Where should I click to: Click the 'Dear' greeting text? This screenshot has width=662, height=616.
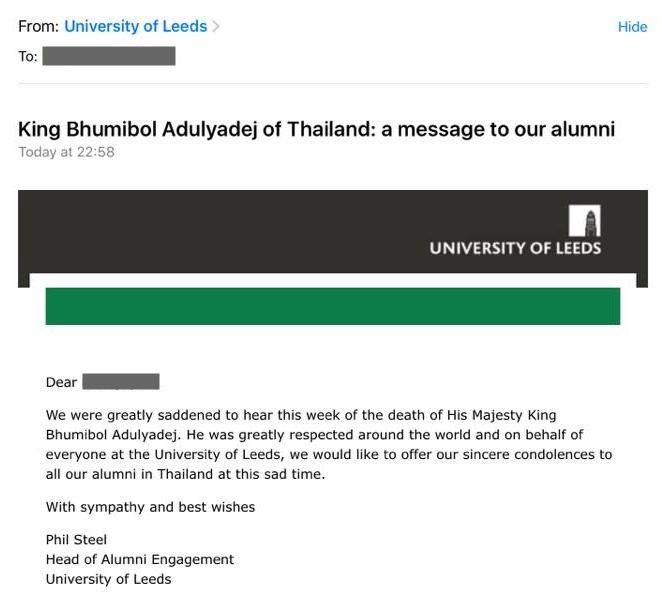(x=61, y=382)
